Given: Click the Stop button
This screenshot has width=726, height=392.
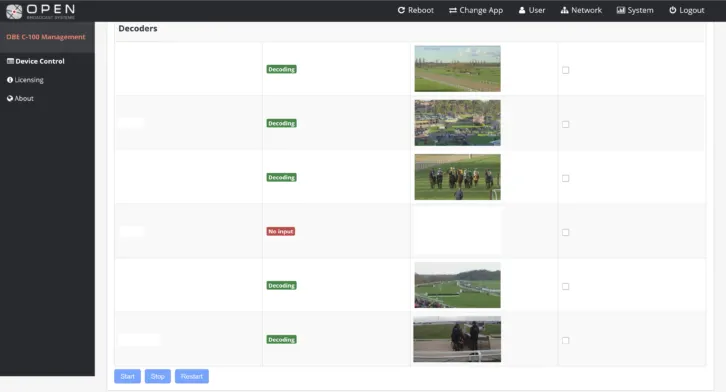Looking at the screenshot, I should point(157,376).
